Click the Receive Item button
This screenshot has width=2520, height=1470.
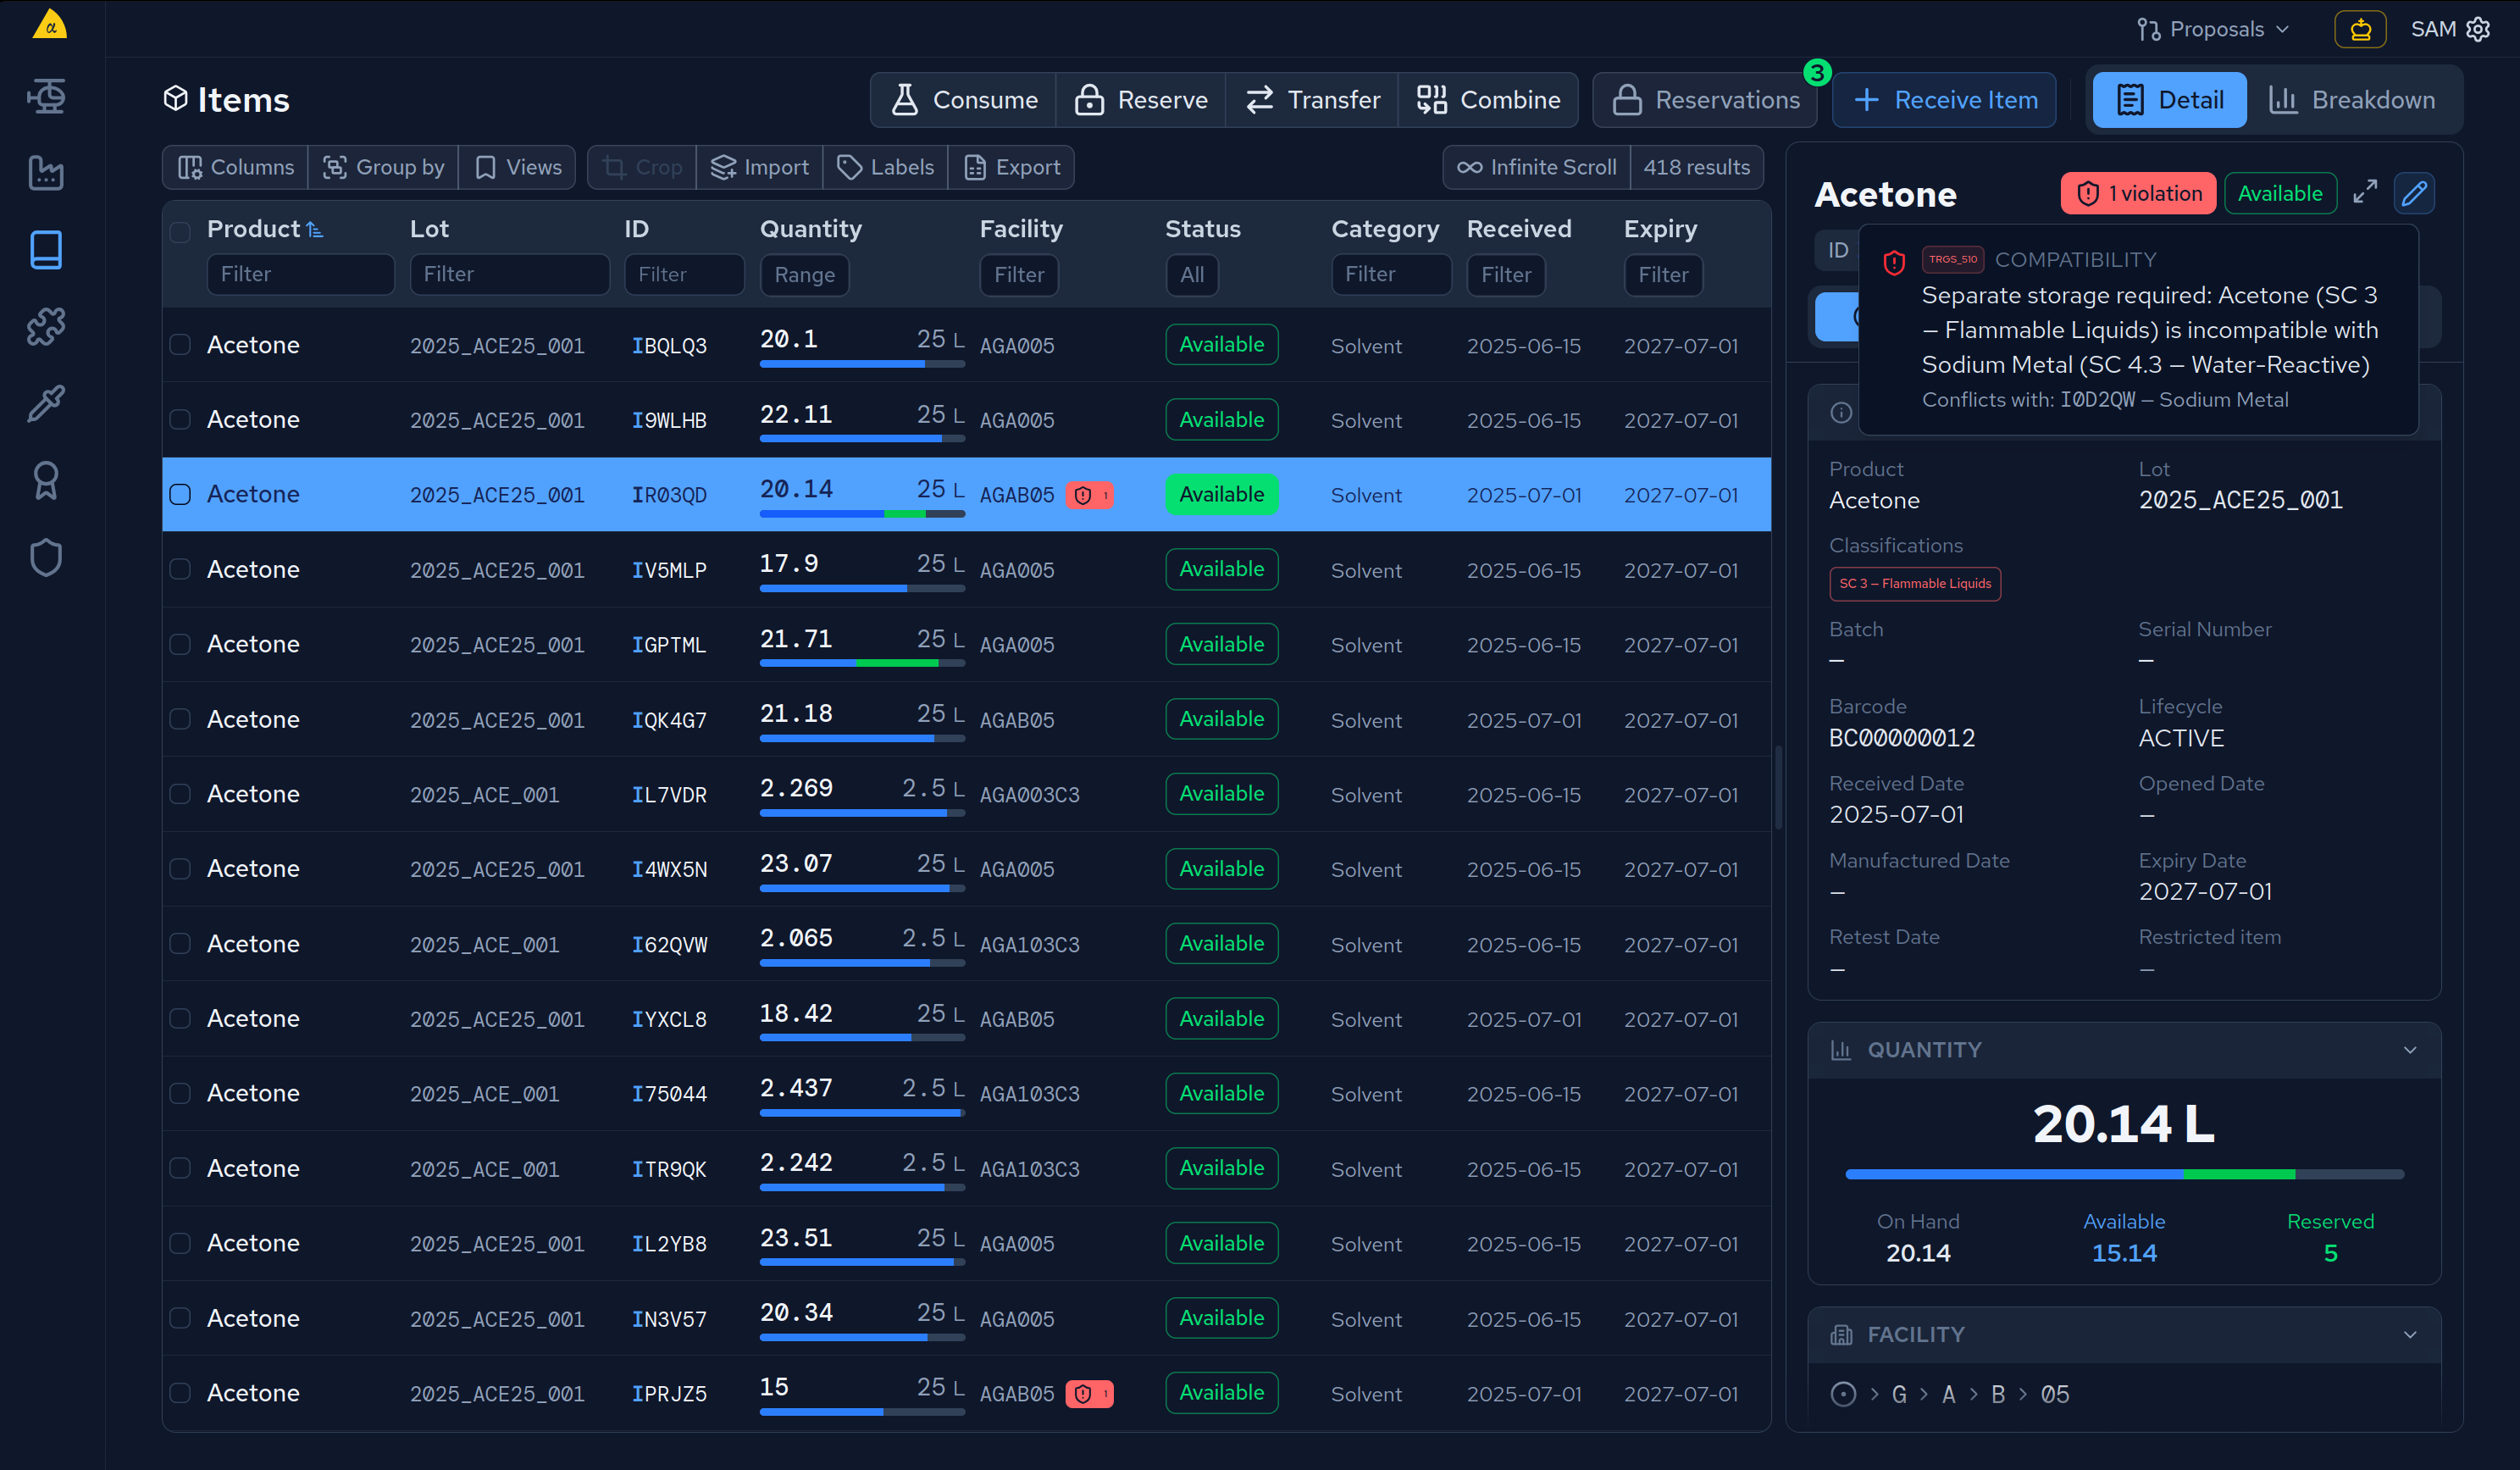pos(1944,100)
